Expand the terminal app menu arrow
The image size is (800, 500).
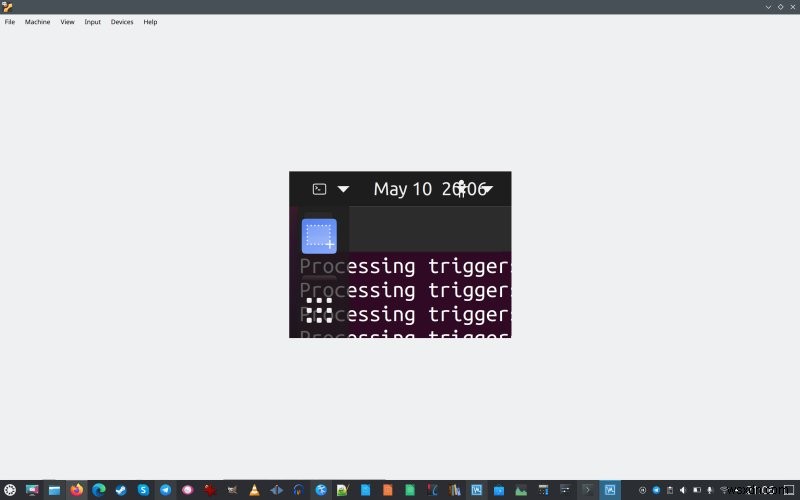click(x=343, y=189)
